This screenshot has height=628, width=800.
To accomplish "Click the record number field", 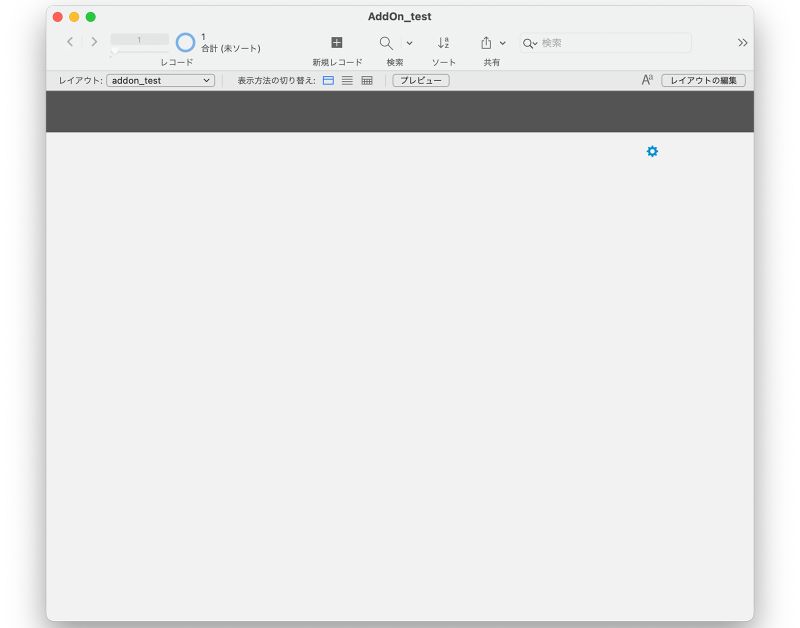I will (139, 39).
